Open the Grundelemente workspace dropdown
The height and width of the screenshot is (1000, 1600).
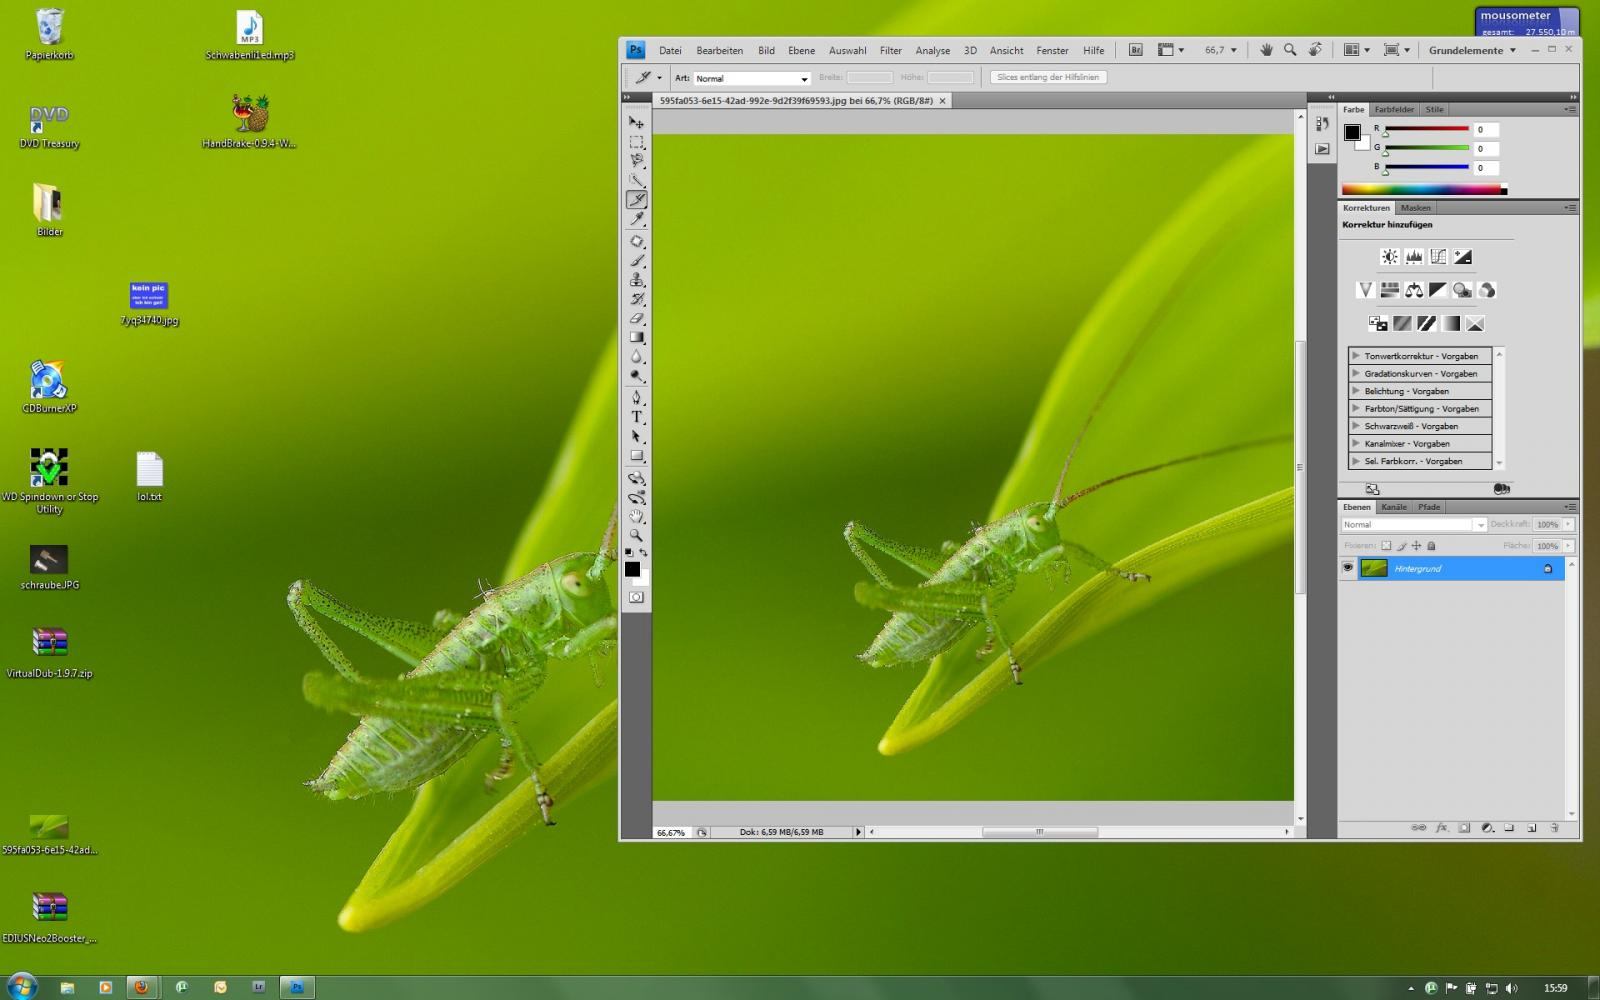click(1472, 50)
